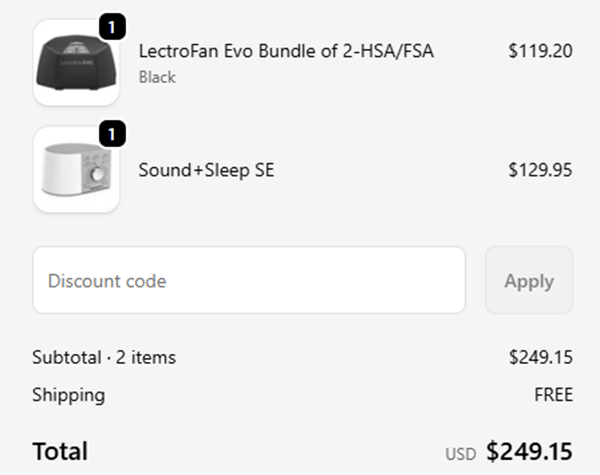Select the LectroFan Evo Bundle product name
Image resolution: width=600 pixels, height=475 pixels.
286,51
